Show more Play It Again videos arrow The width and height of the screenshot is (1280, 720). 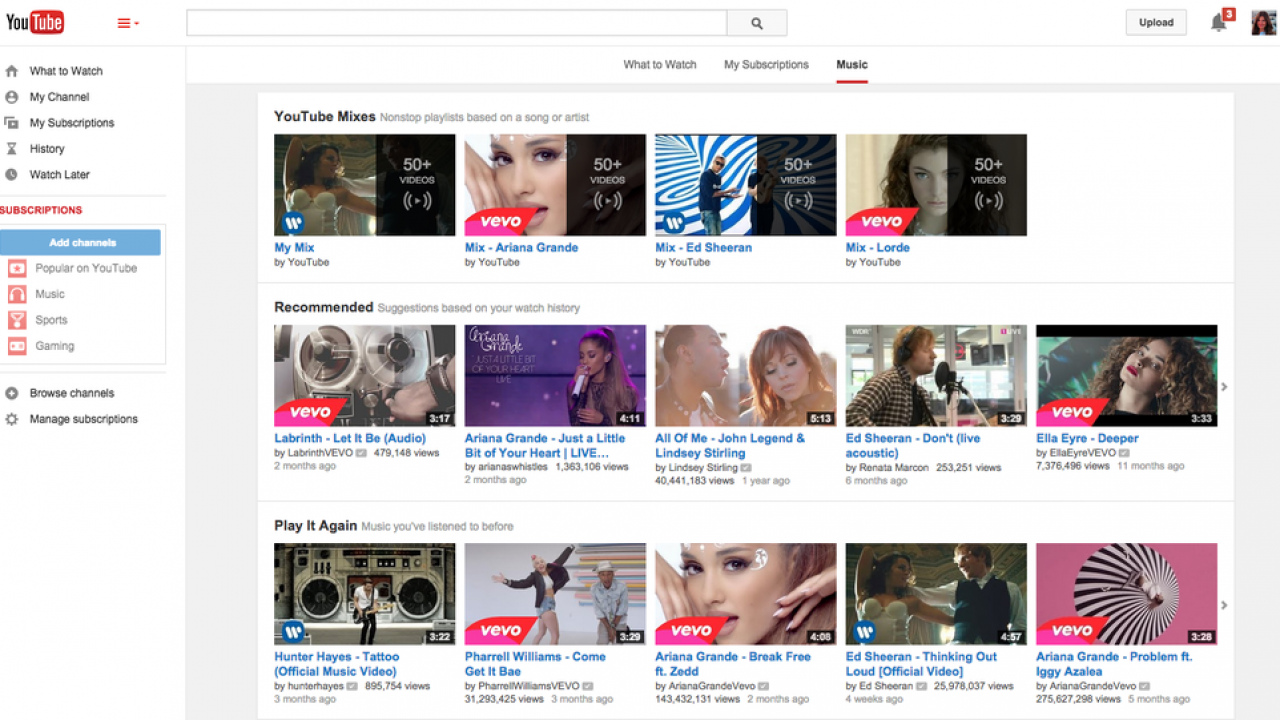[x=1224, y=605]
